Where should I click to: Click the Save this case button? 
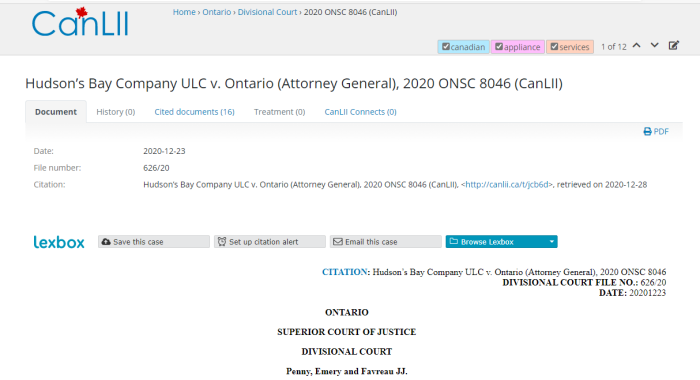coord(154,242)
